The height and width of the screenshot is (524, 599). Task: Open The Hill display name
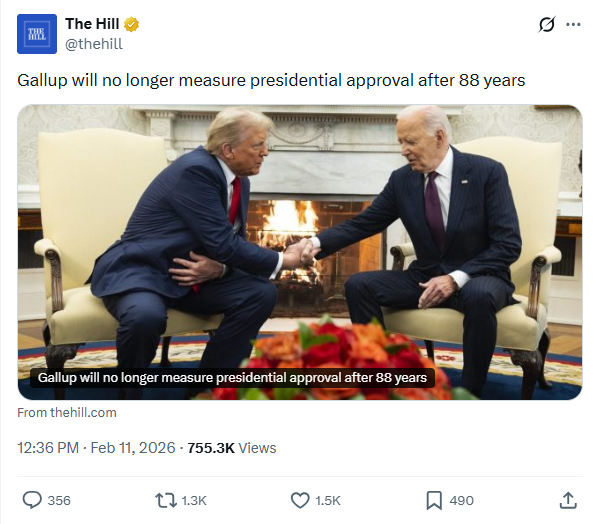coord(92,24)
